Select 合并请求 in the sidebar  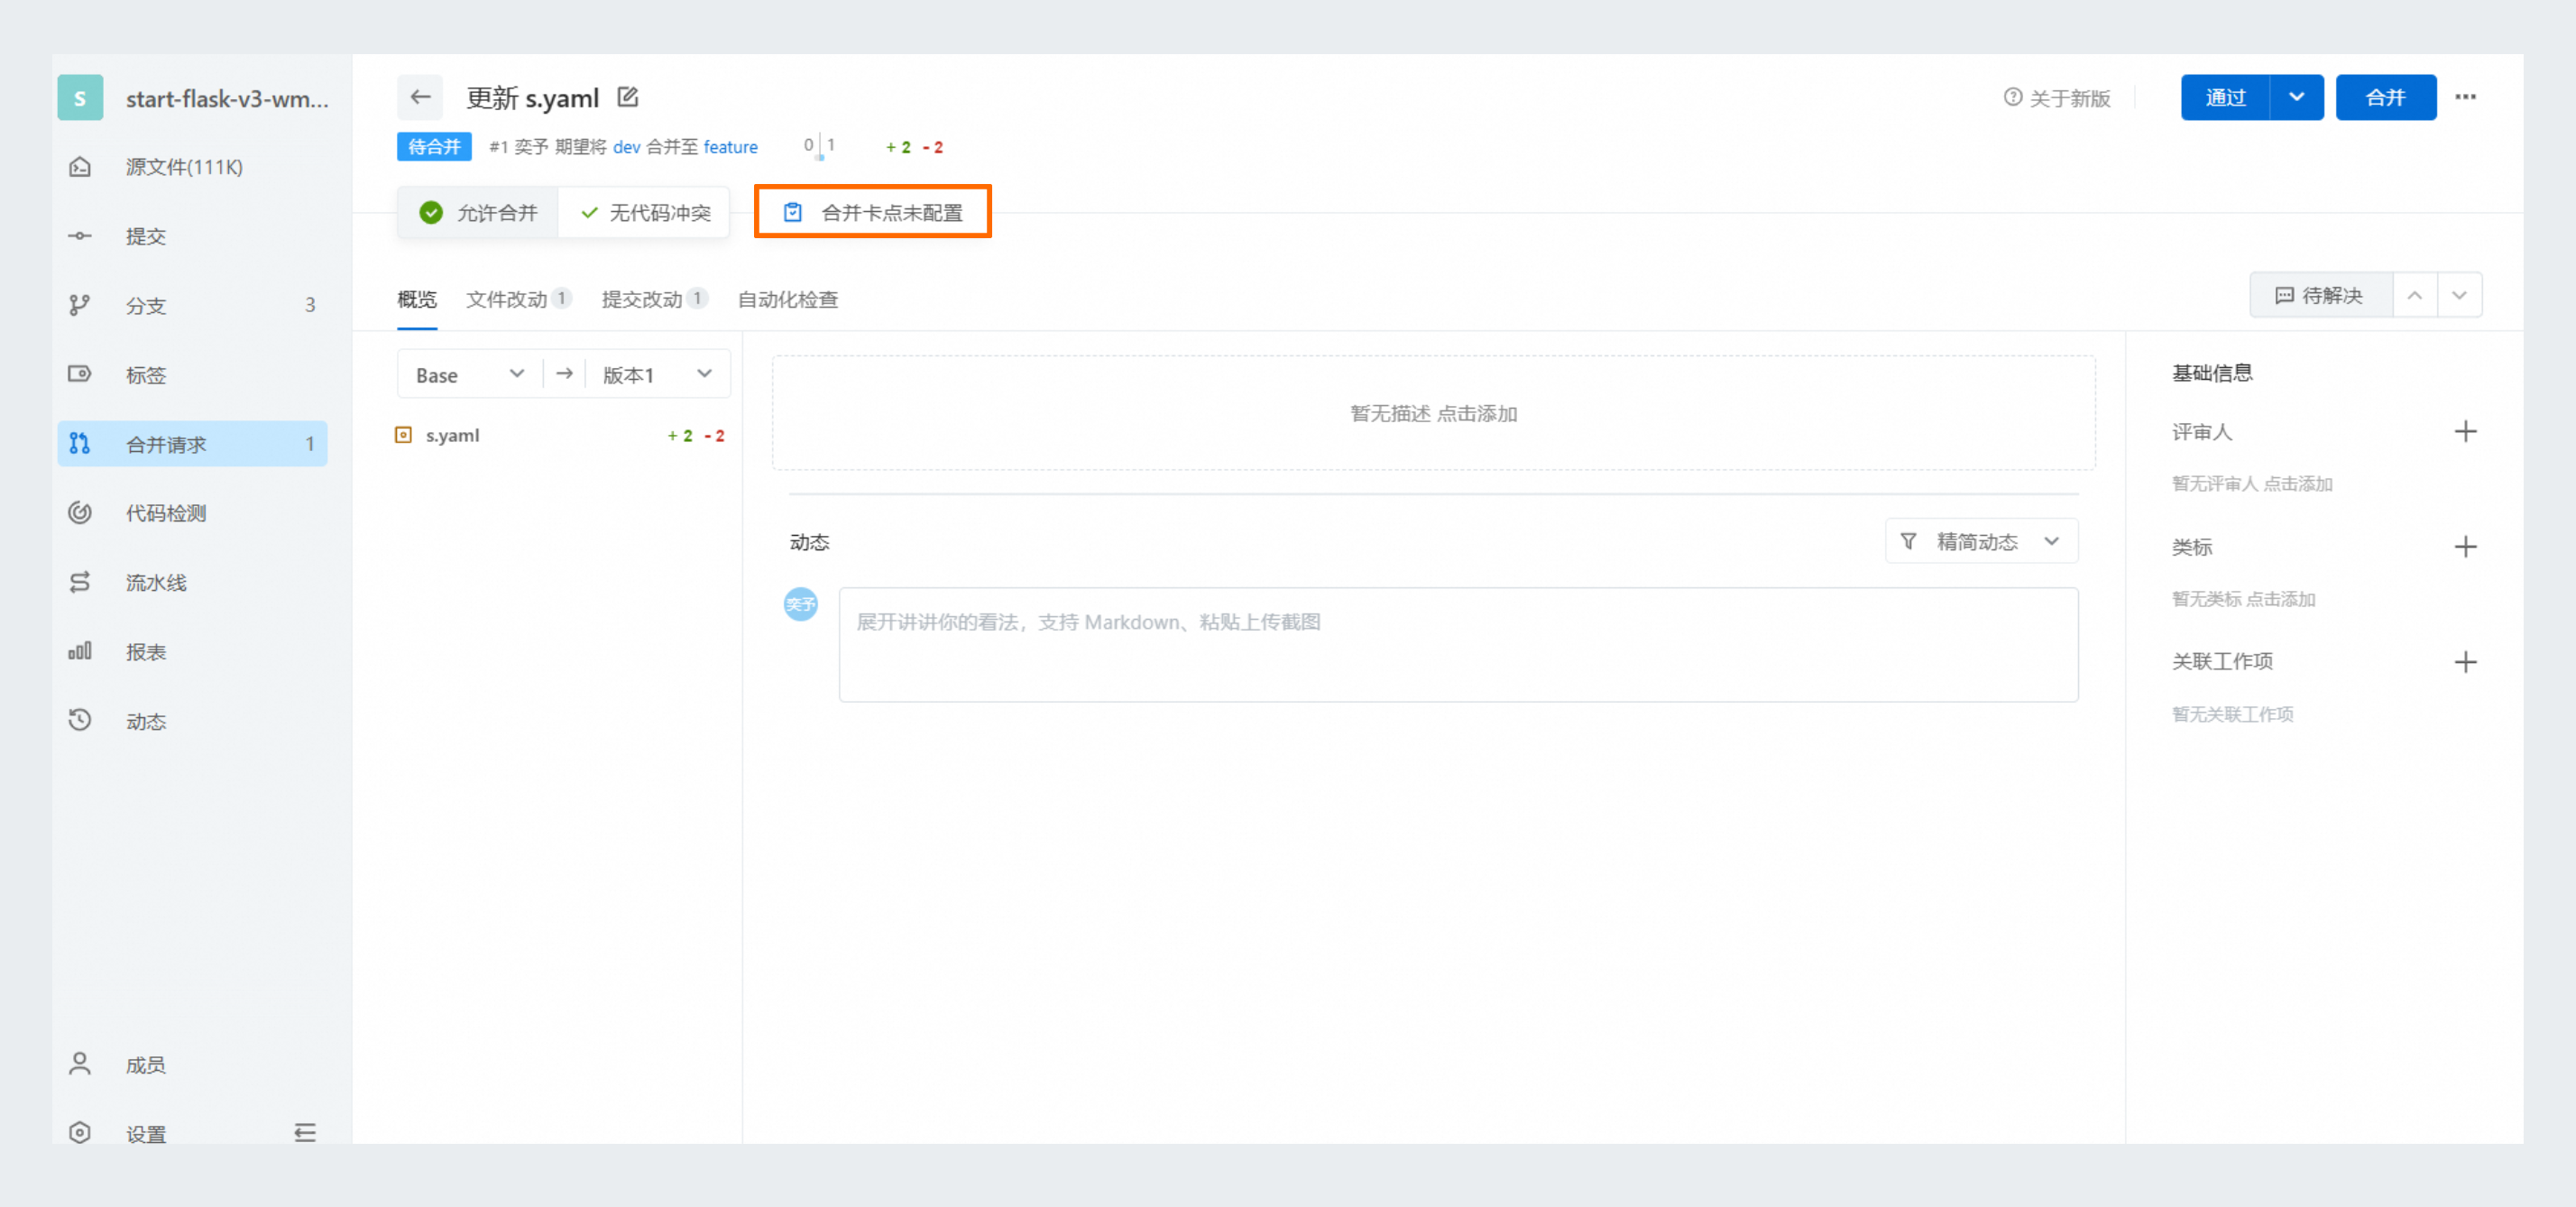click(193, 444)
